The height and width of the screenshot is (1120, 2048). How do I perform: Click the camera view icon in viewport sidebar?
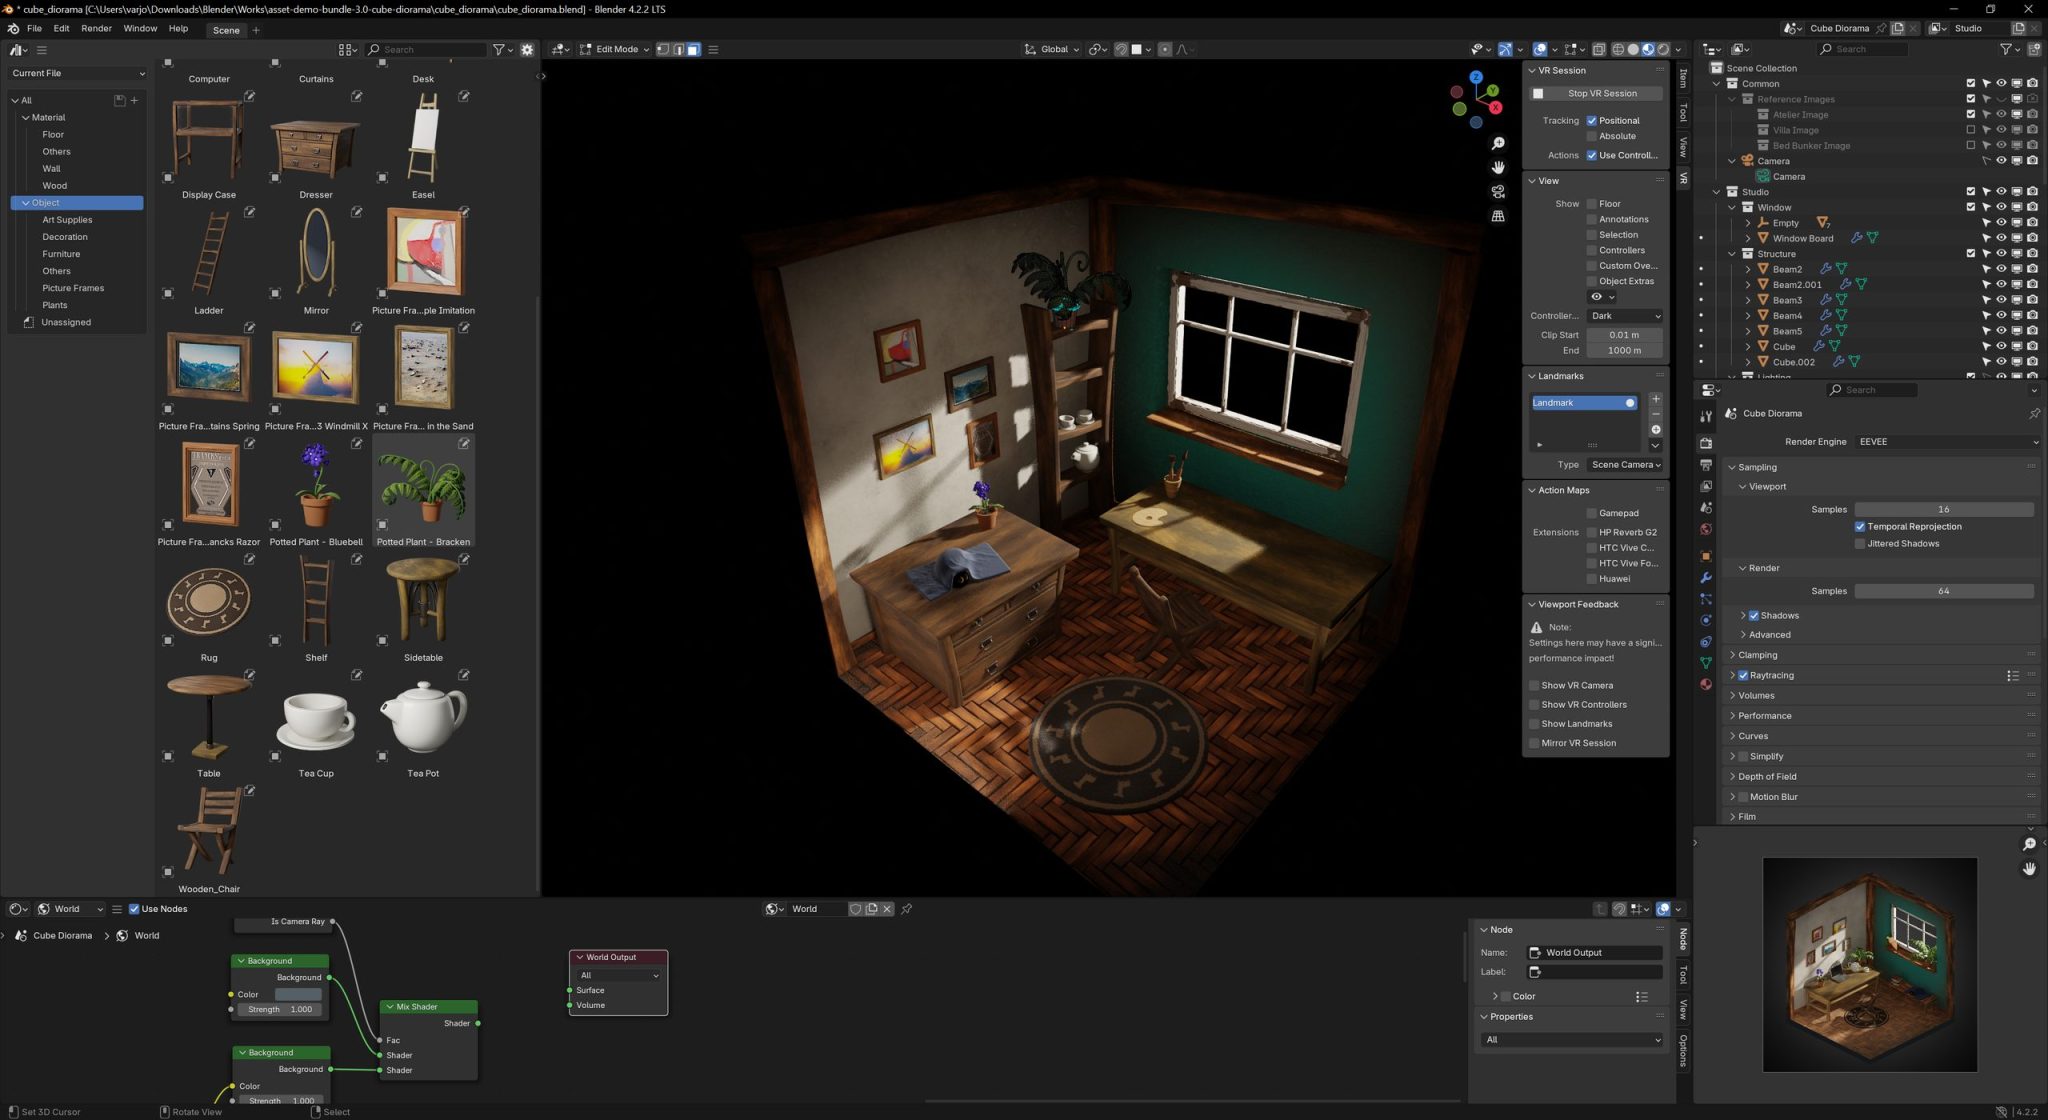[1498, 191]
